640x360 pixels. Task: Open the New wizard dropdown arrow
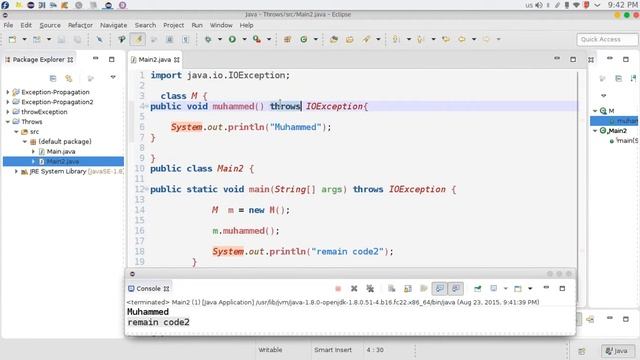24,40
